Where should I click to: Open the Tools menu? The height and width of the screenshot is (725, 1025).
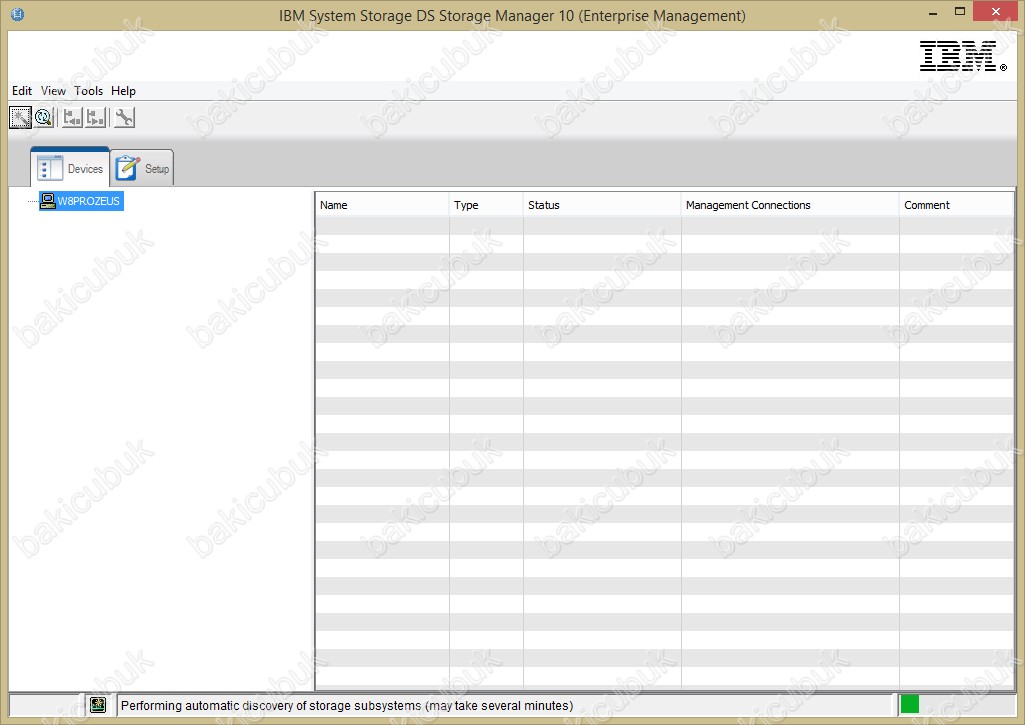88,91
